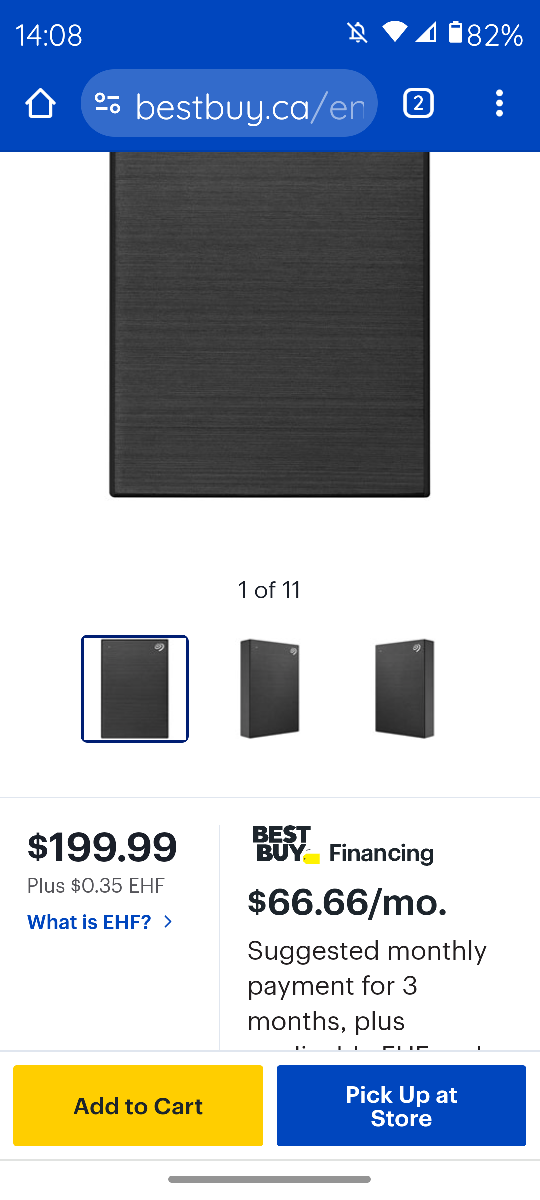This screenshot has width=540, height=1200.
Task: Tap the Financing label text
Action: [x=381, y=853]
